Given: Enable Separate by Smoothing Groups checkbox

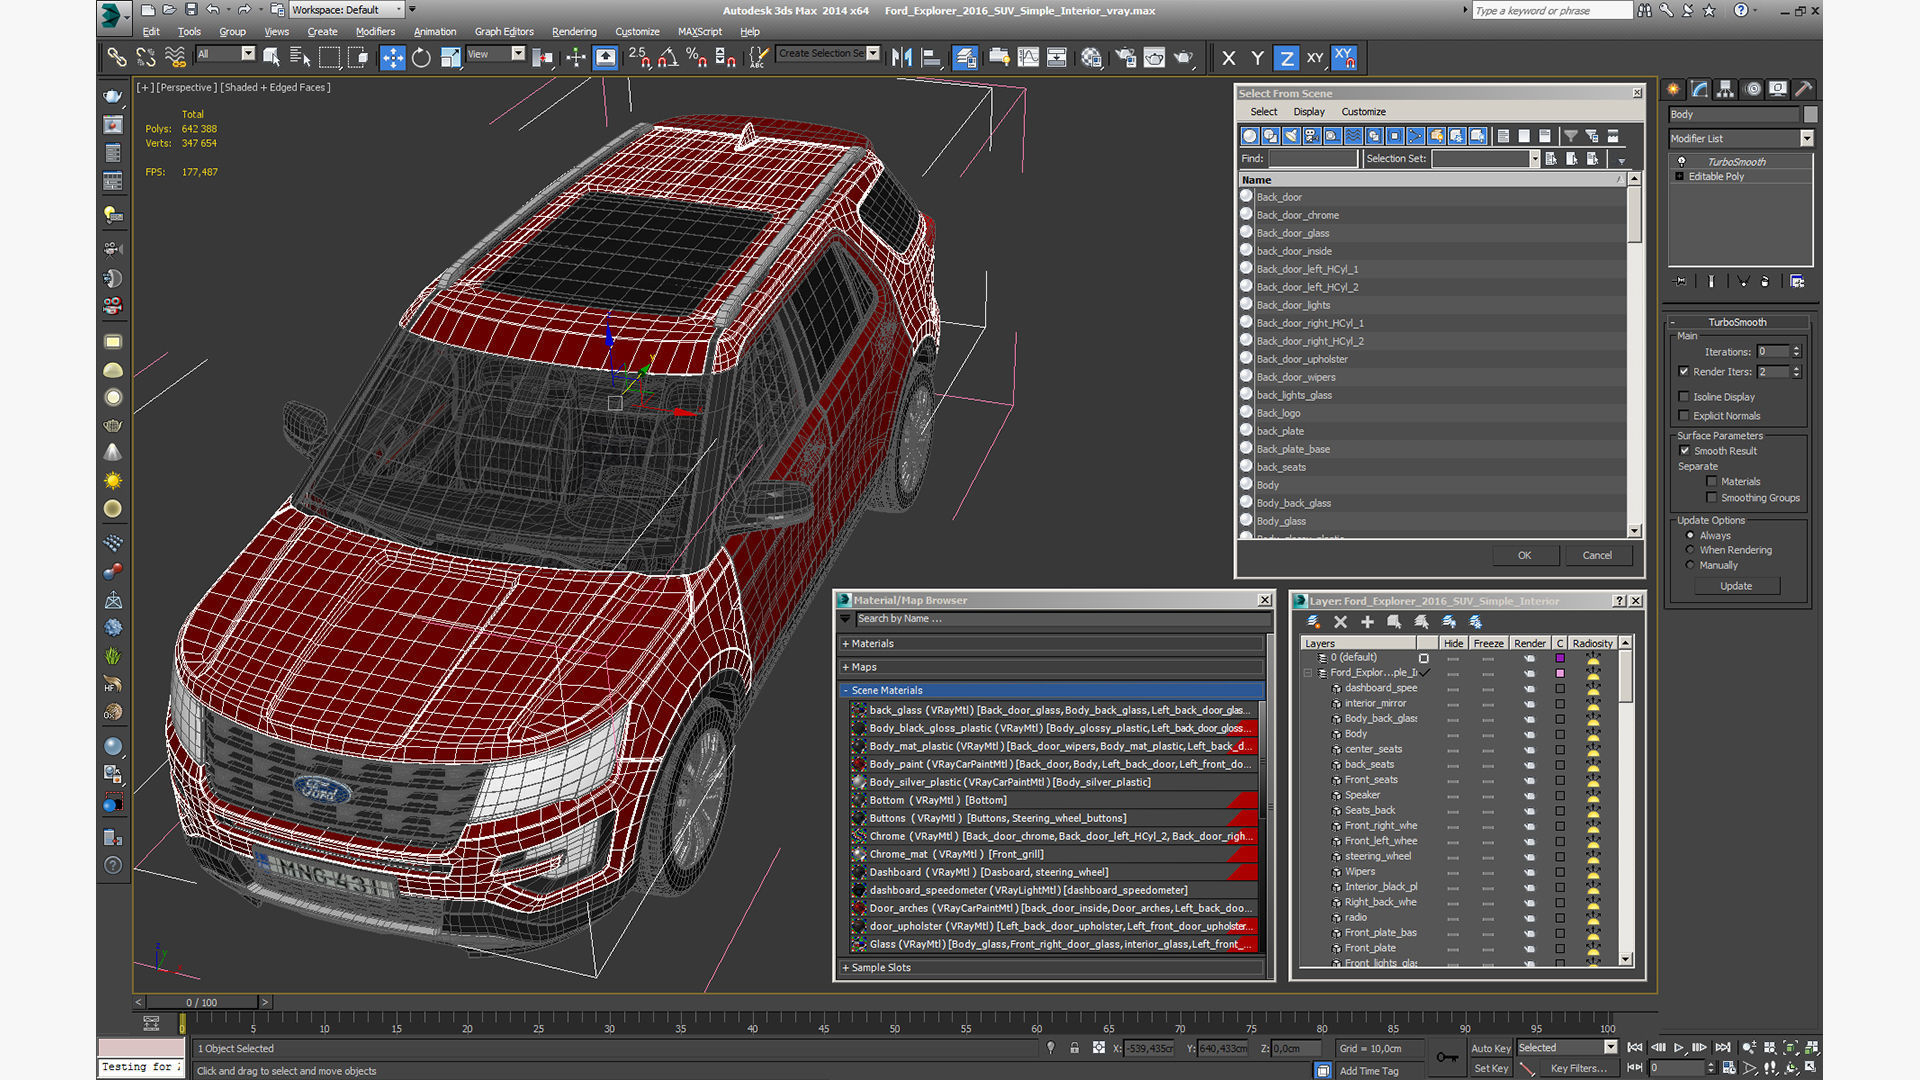Looking at the screenshot, I should [1711, 498].
